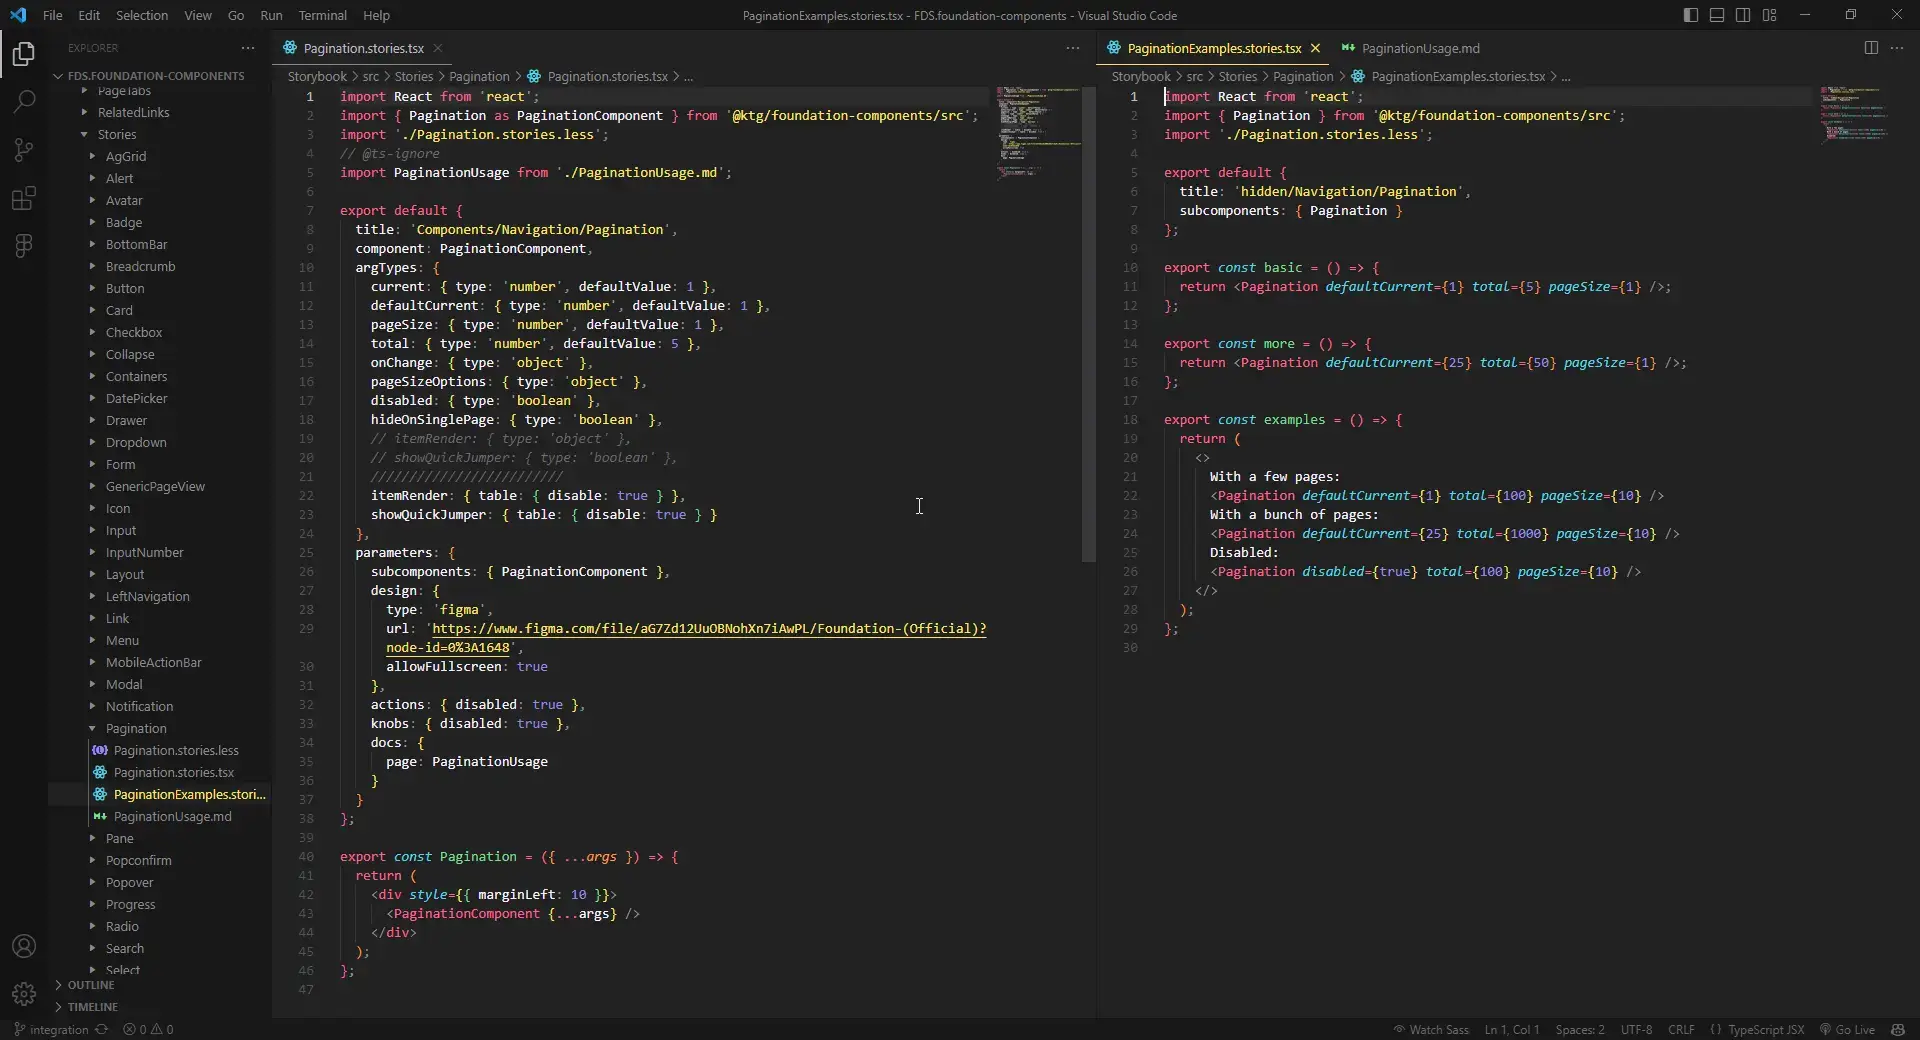Click the notifications bell in status bar

(1897, 1029)
